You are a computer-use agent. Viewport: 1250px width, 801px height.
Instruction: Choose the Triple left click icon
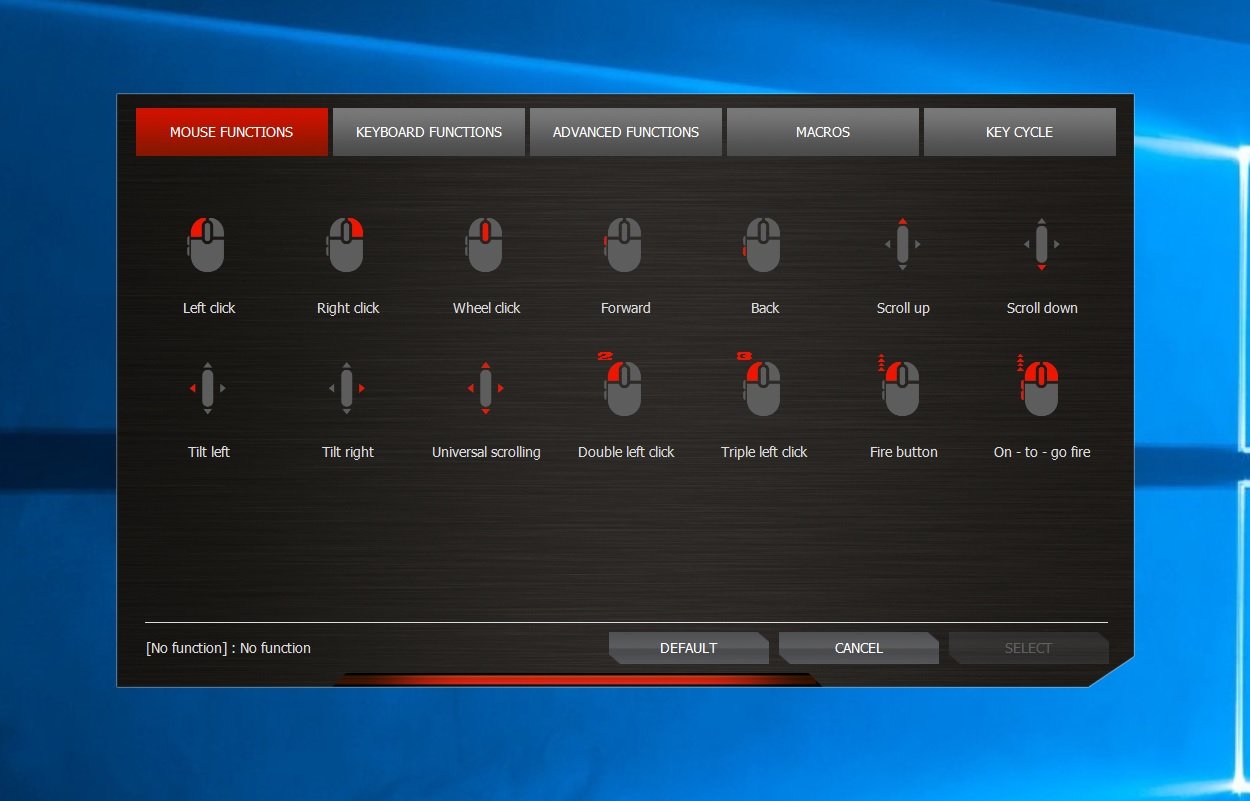click(760, 384)
